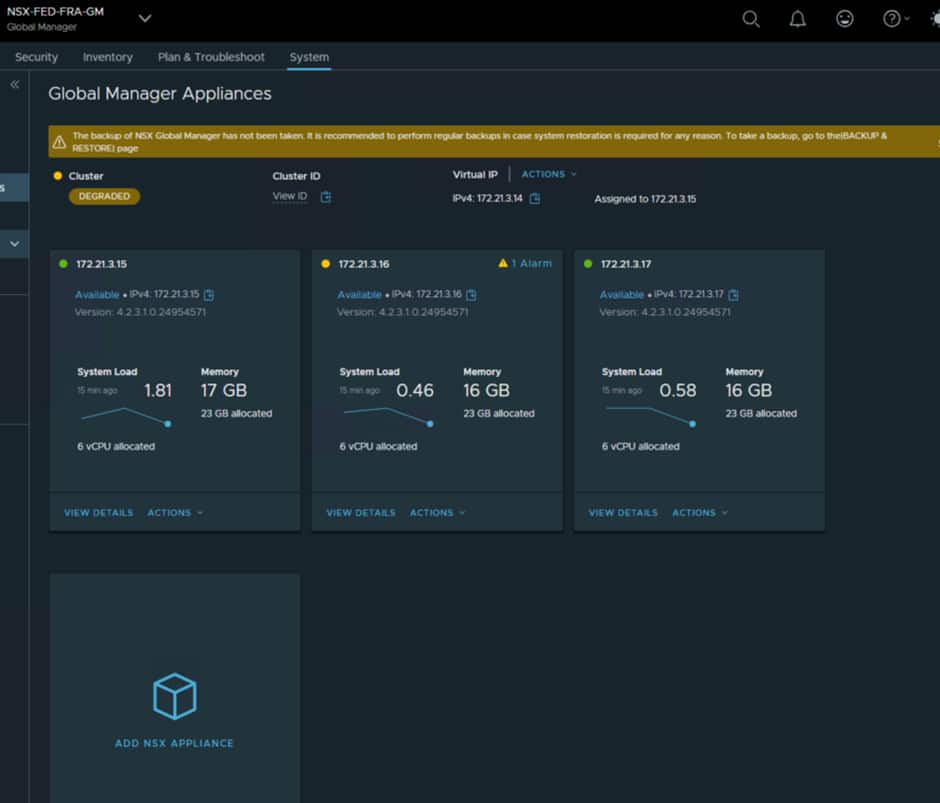This screenshot has width=940, height=803.
Task: Toggle the theme icon at top right
Action: click(935, 19)
